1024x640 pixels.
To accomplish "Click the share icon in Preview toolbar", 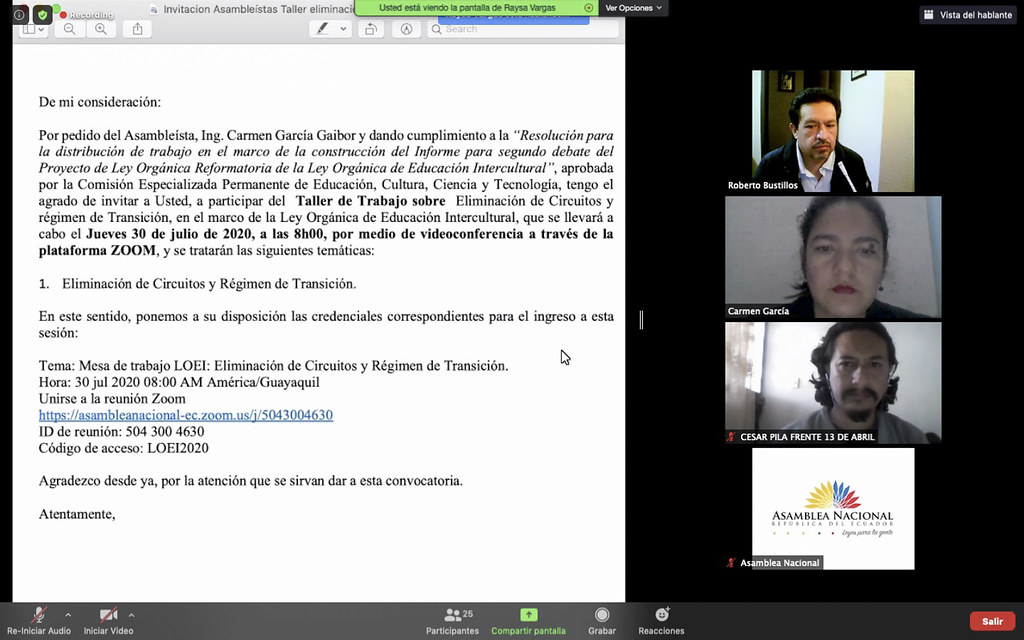I will pyautogui.click(x=137, y=29).
